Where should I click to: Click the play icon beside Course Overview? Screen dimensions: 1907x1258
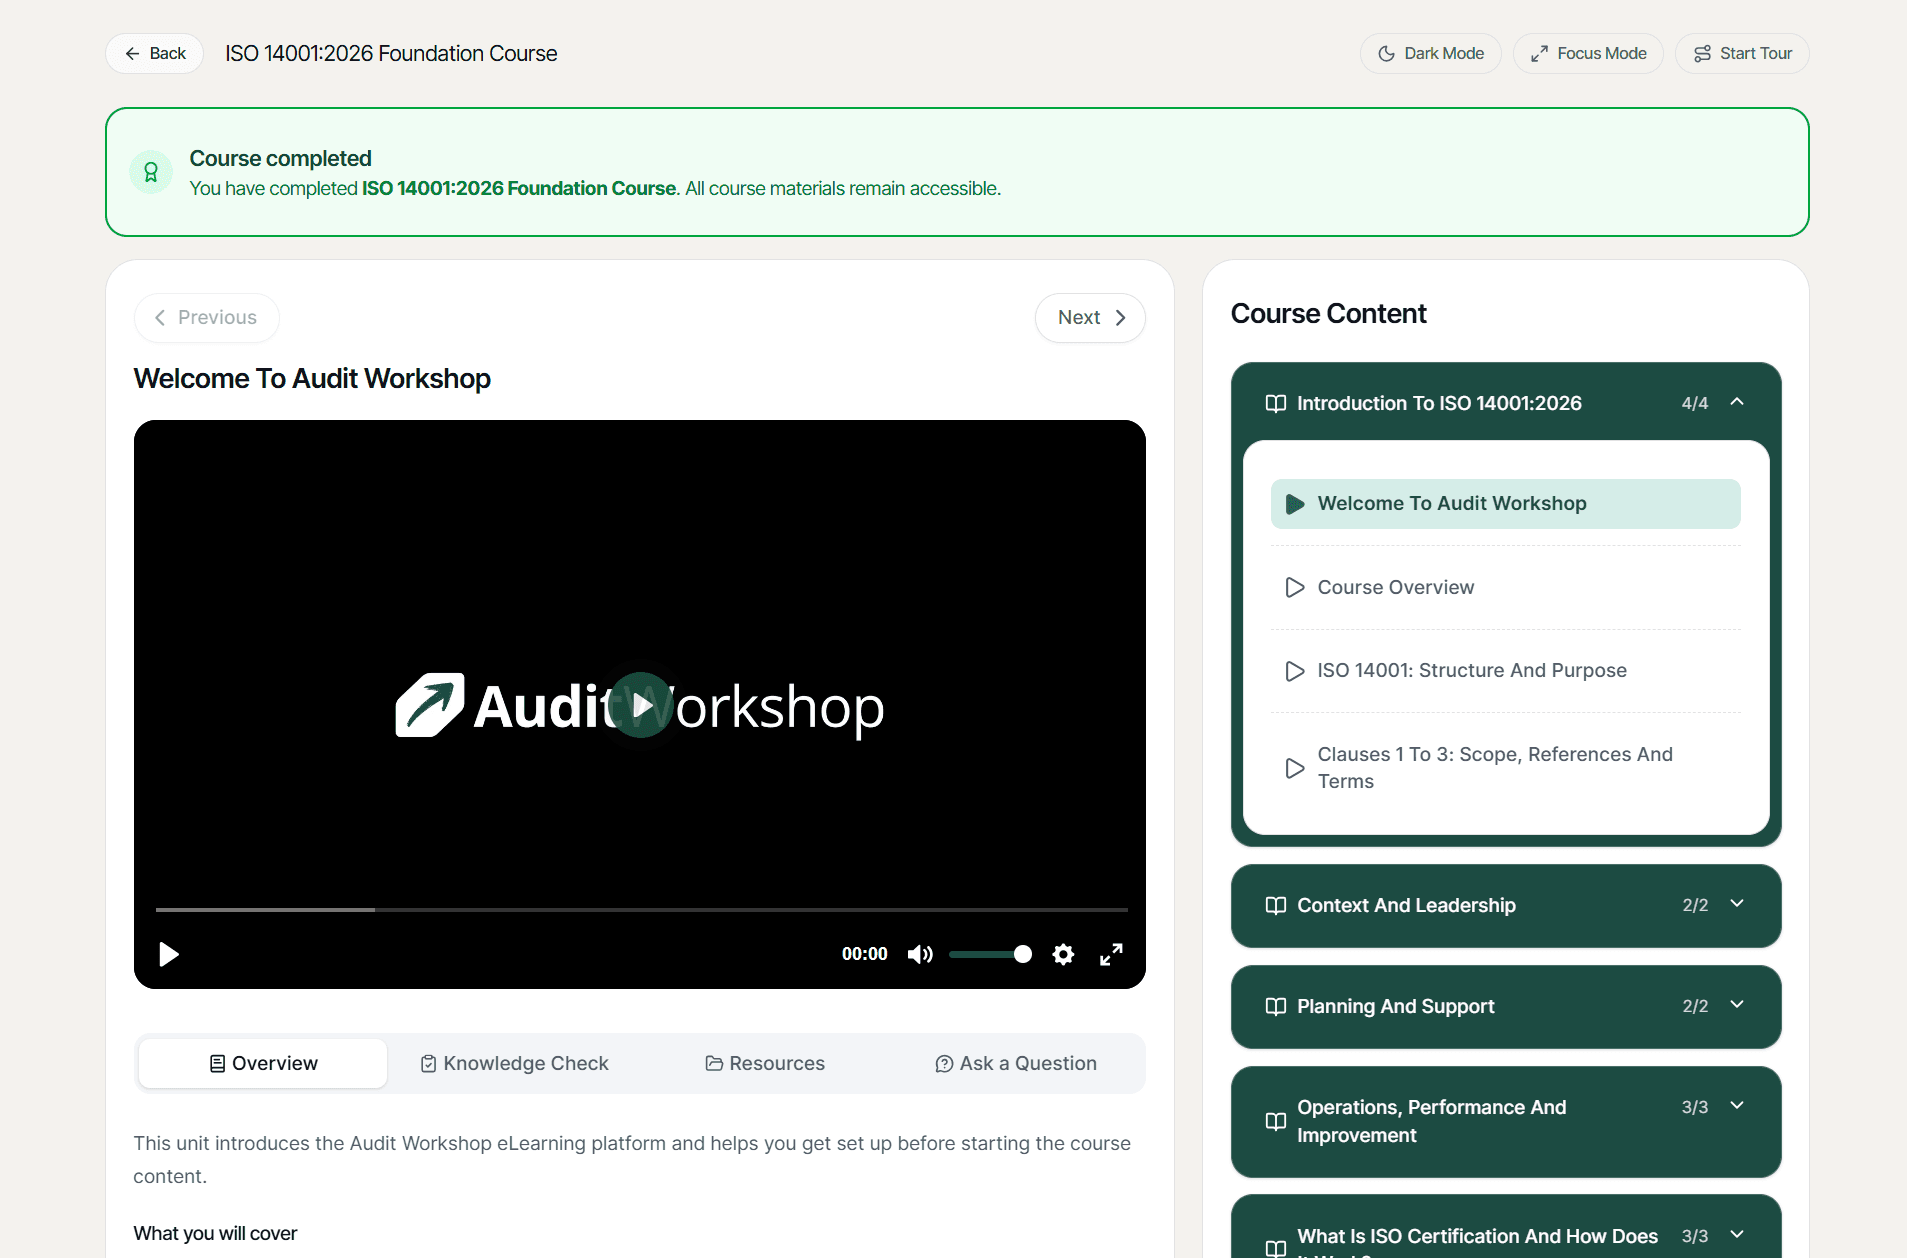[1295, 587]
